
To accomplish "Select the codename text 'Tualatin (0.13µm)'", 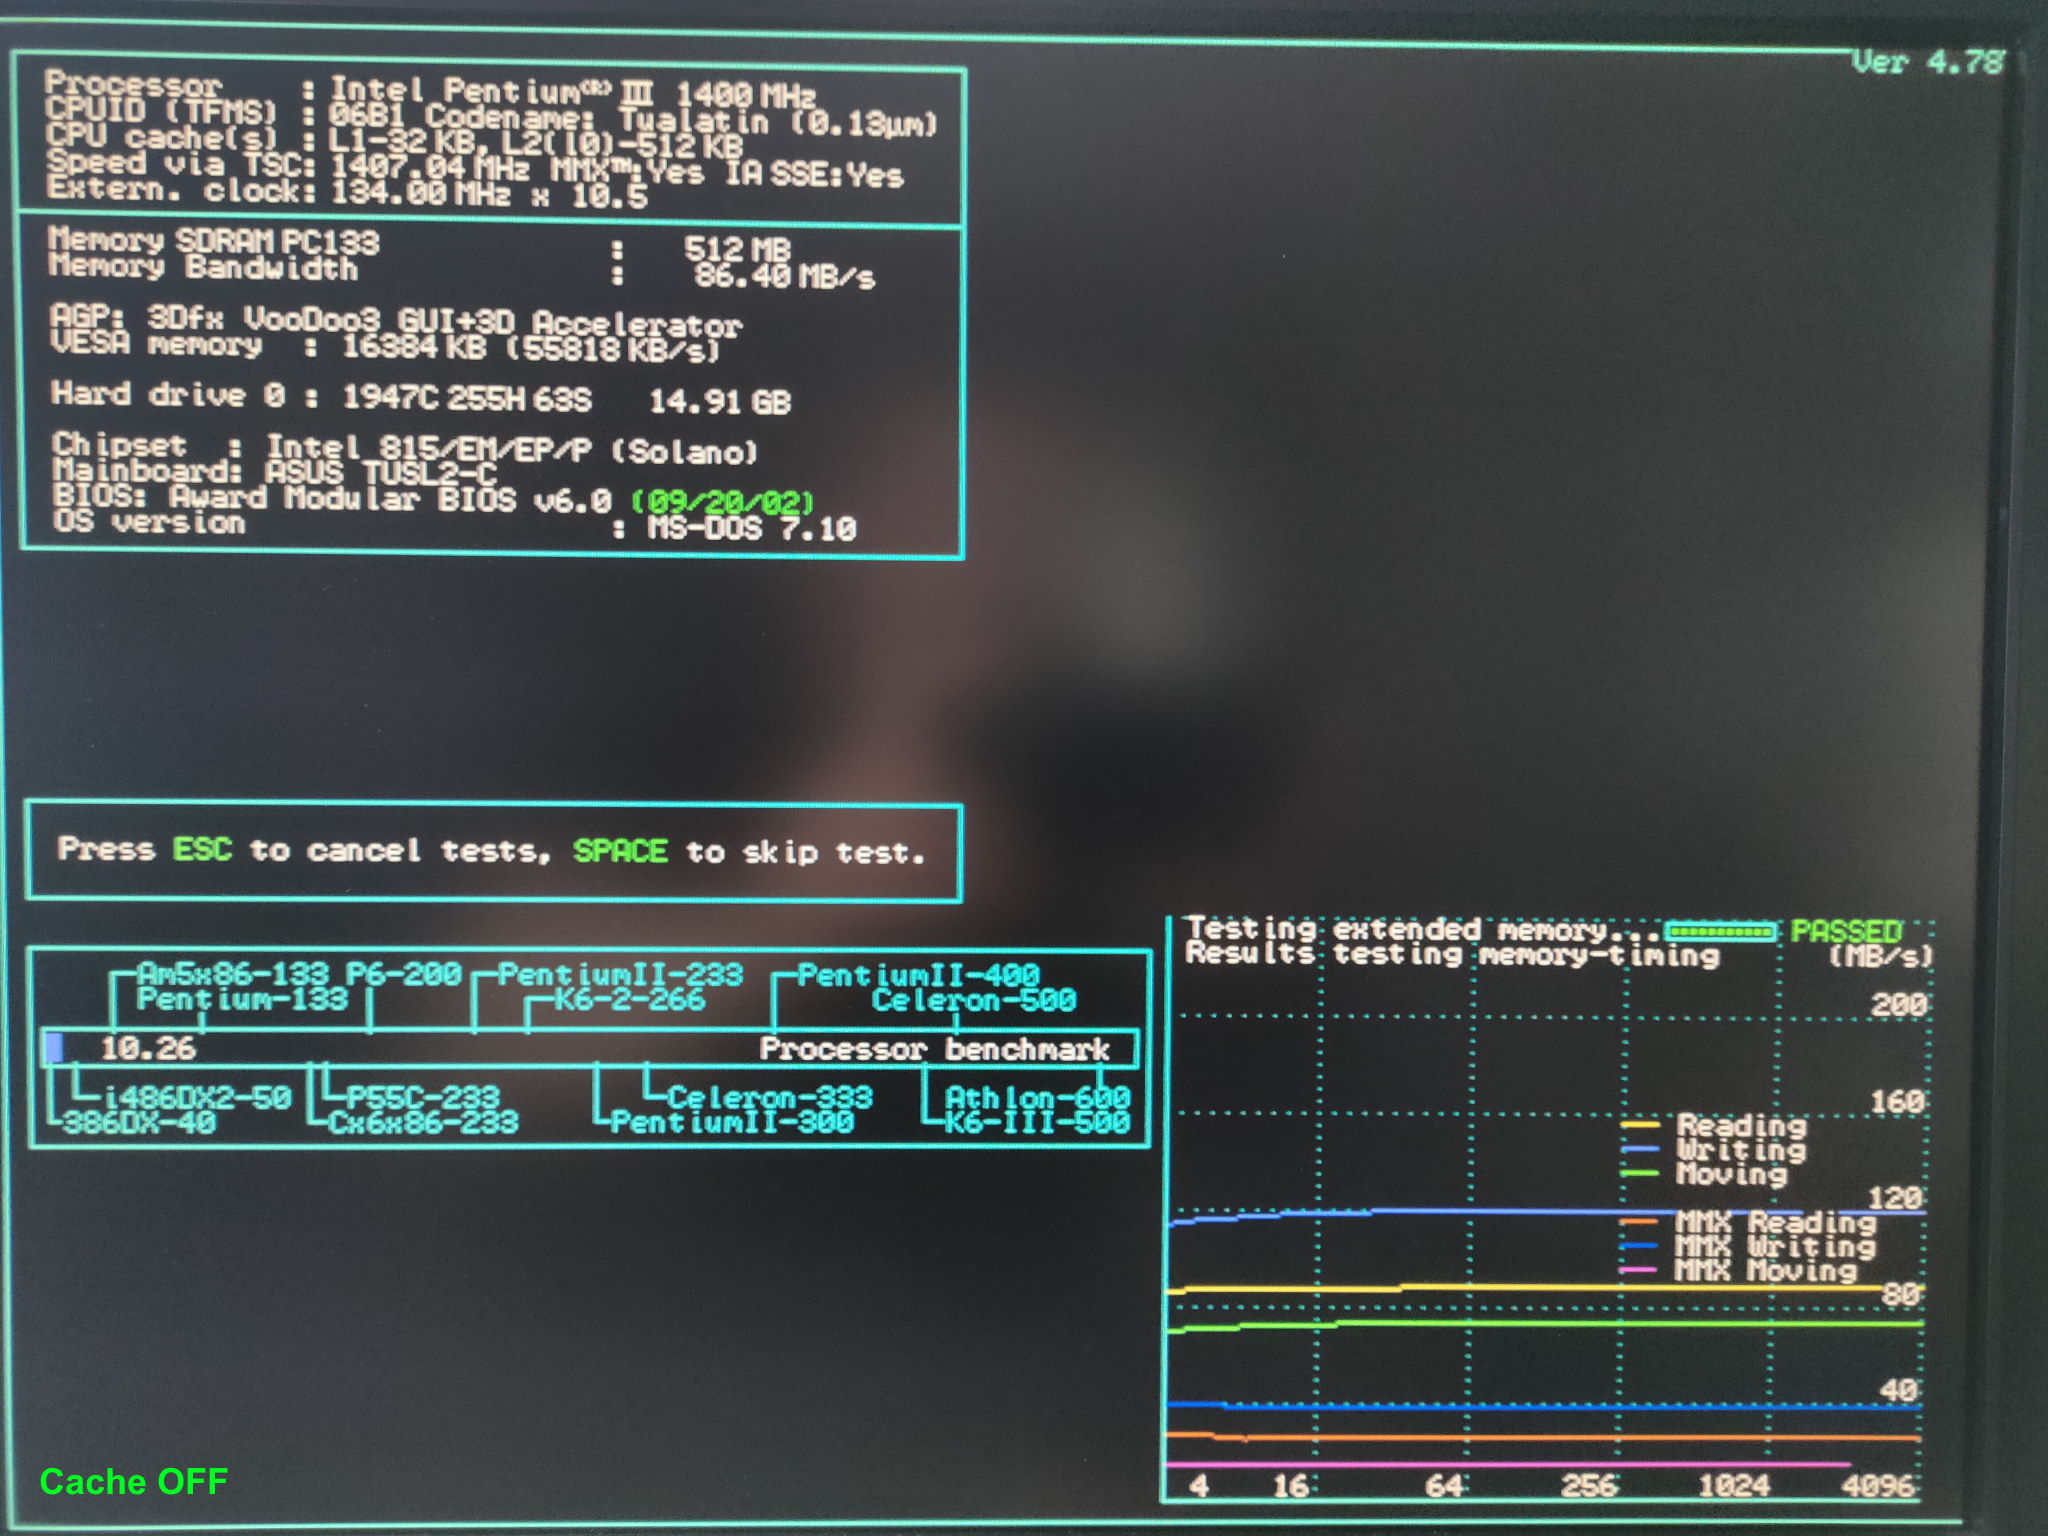I will point(777,121).
